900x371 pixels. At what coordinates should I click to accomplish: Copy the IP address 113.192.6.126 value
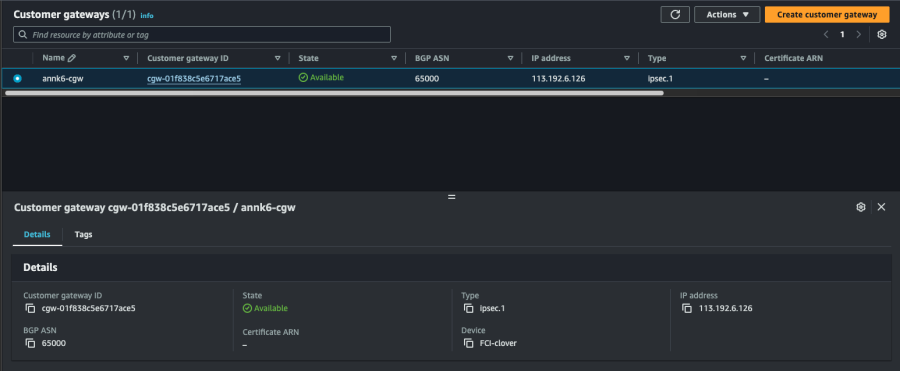tap(687, 308)
